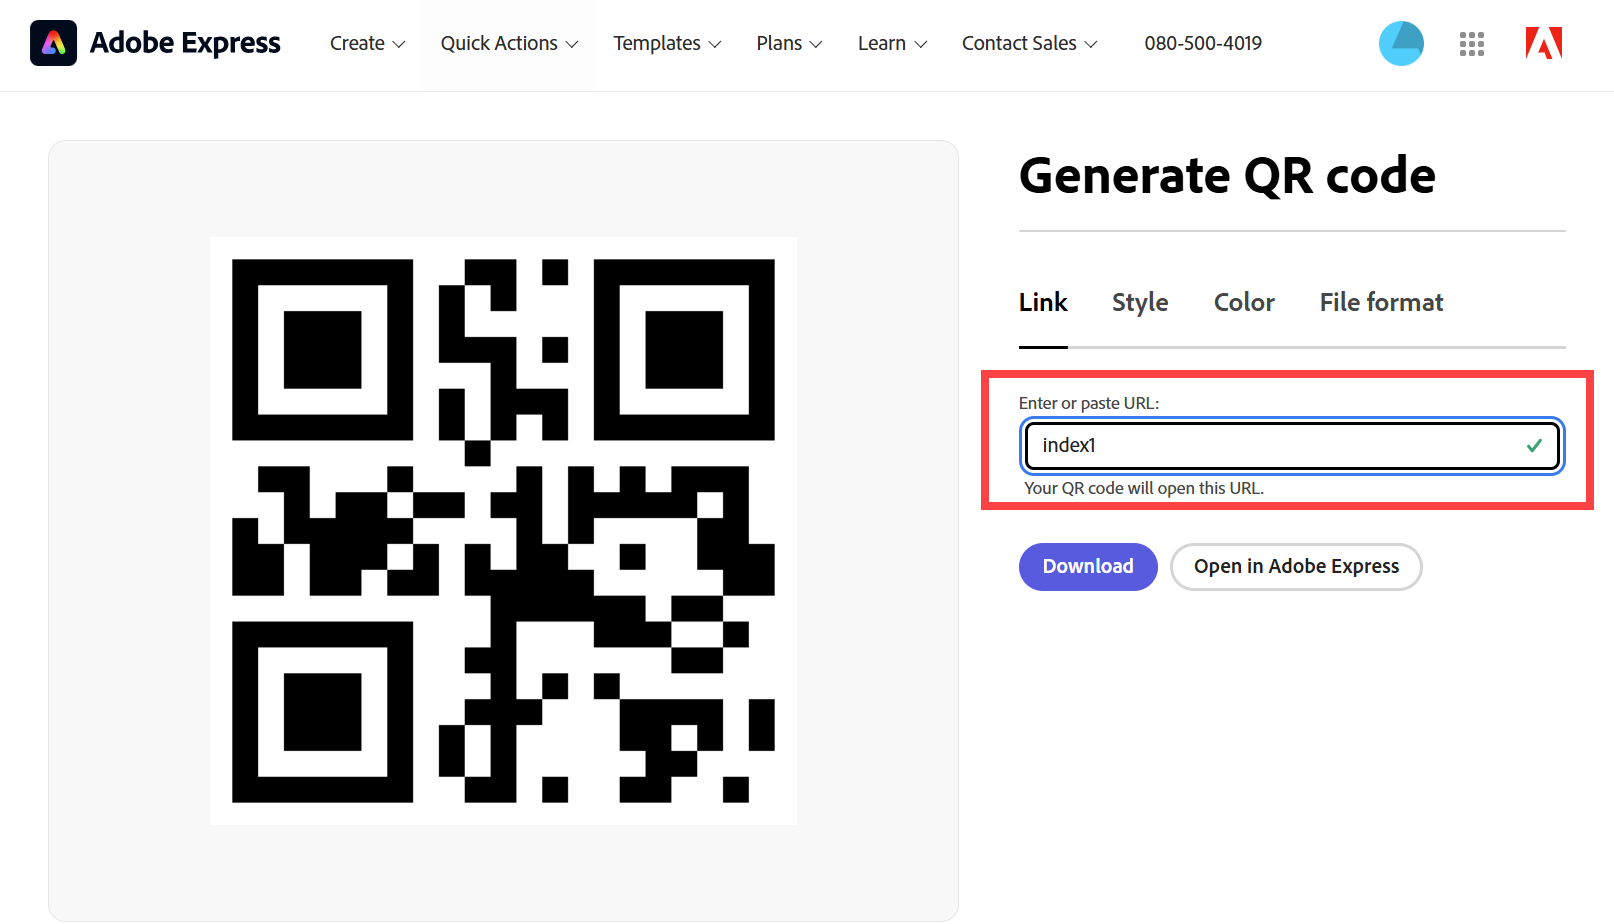Click the green URL validation checkmark

click(x=1534, y=446)
